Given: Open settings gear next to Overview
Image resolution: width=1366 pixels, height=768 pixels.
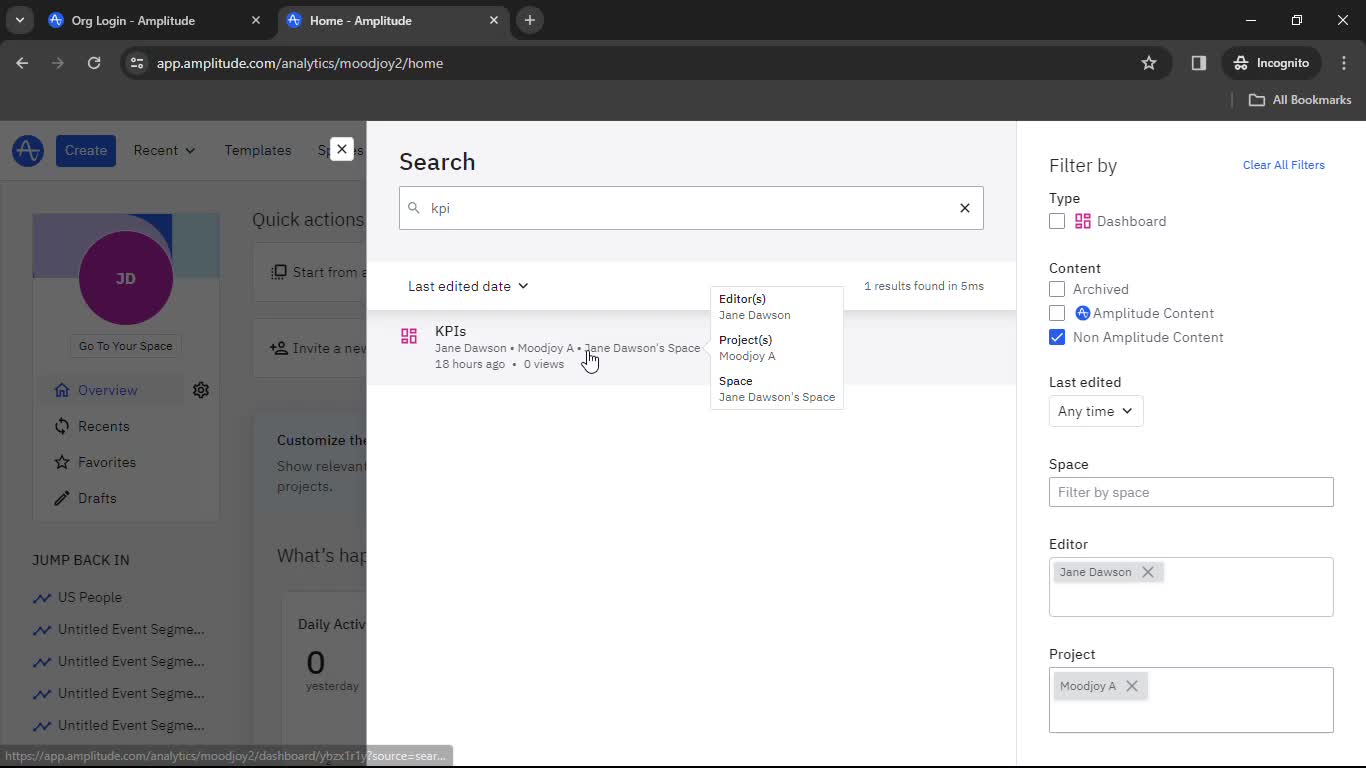Looking at the screenshot, I should tap(201, 390).
